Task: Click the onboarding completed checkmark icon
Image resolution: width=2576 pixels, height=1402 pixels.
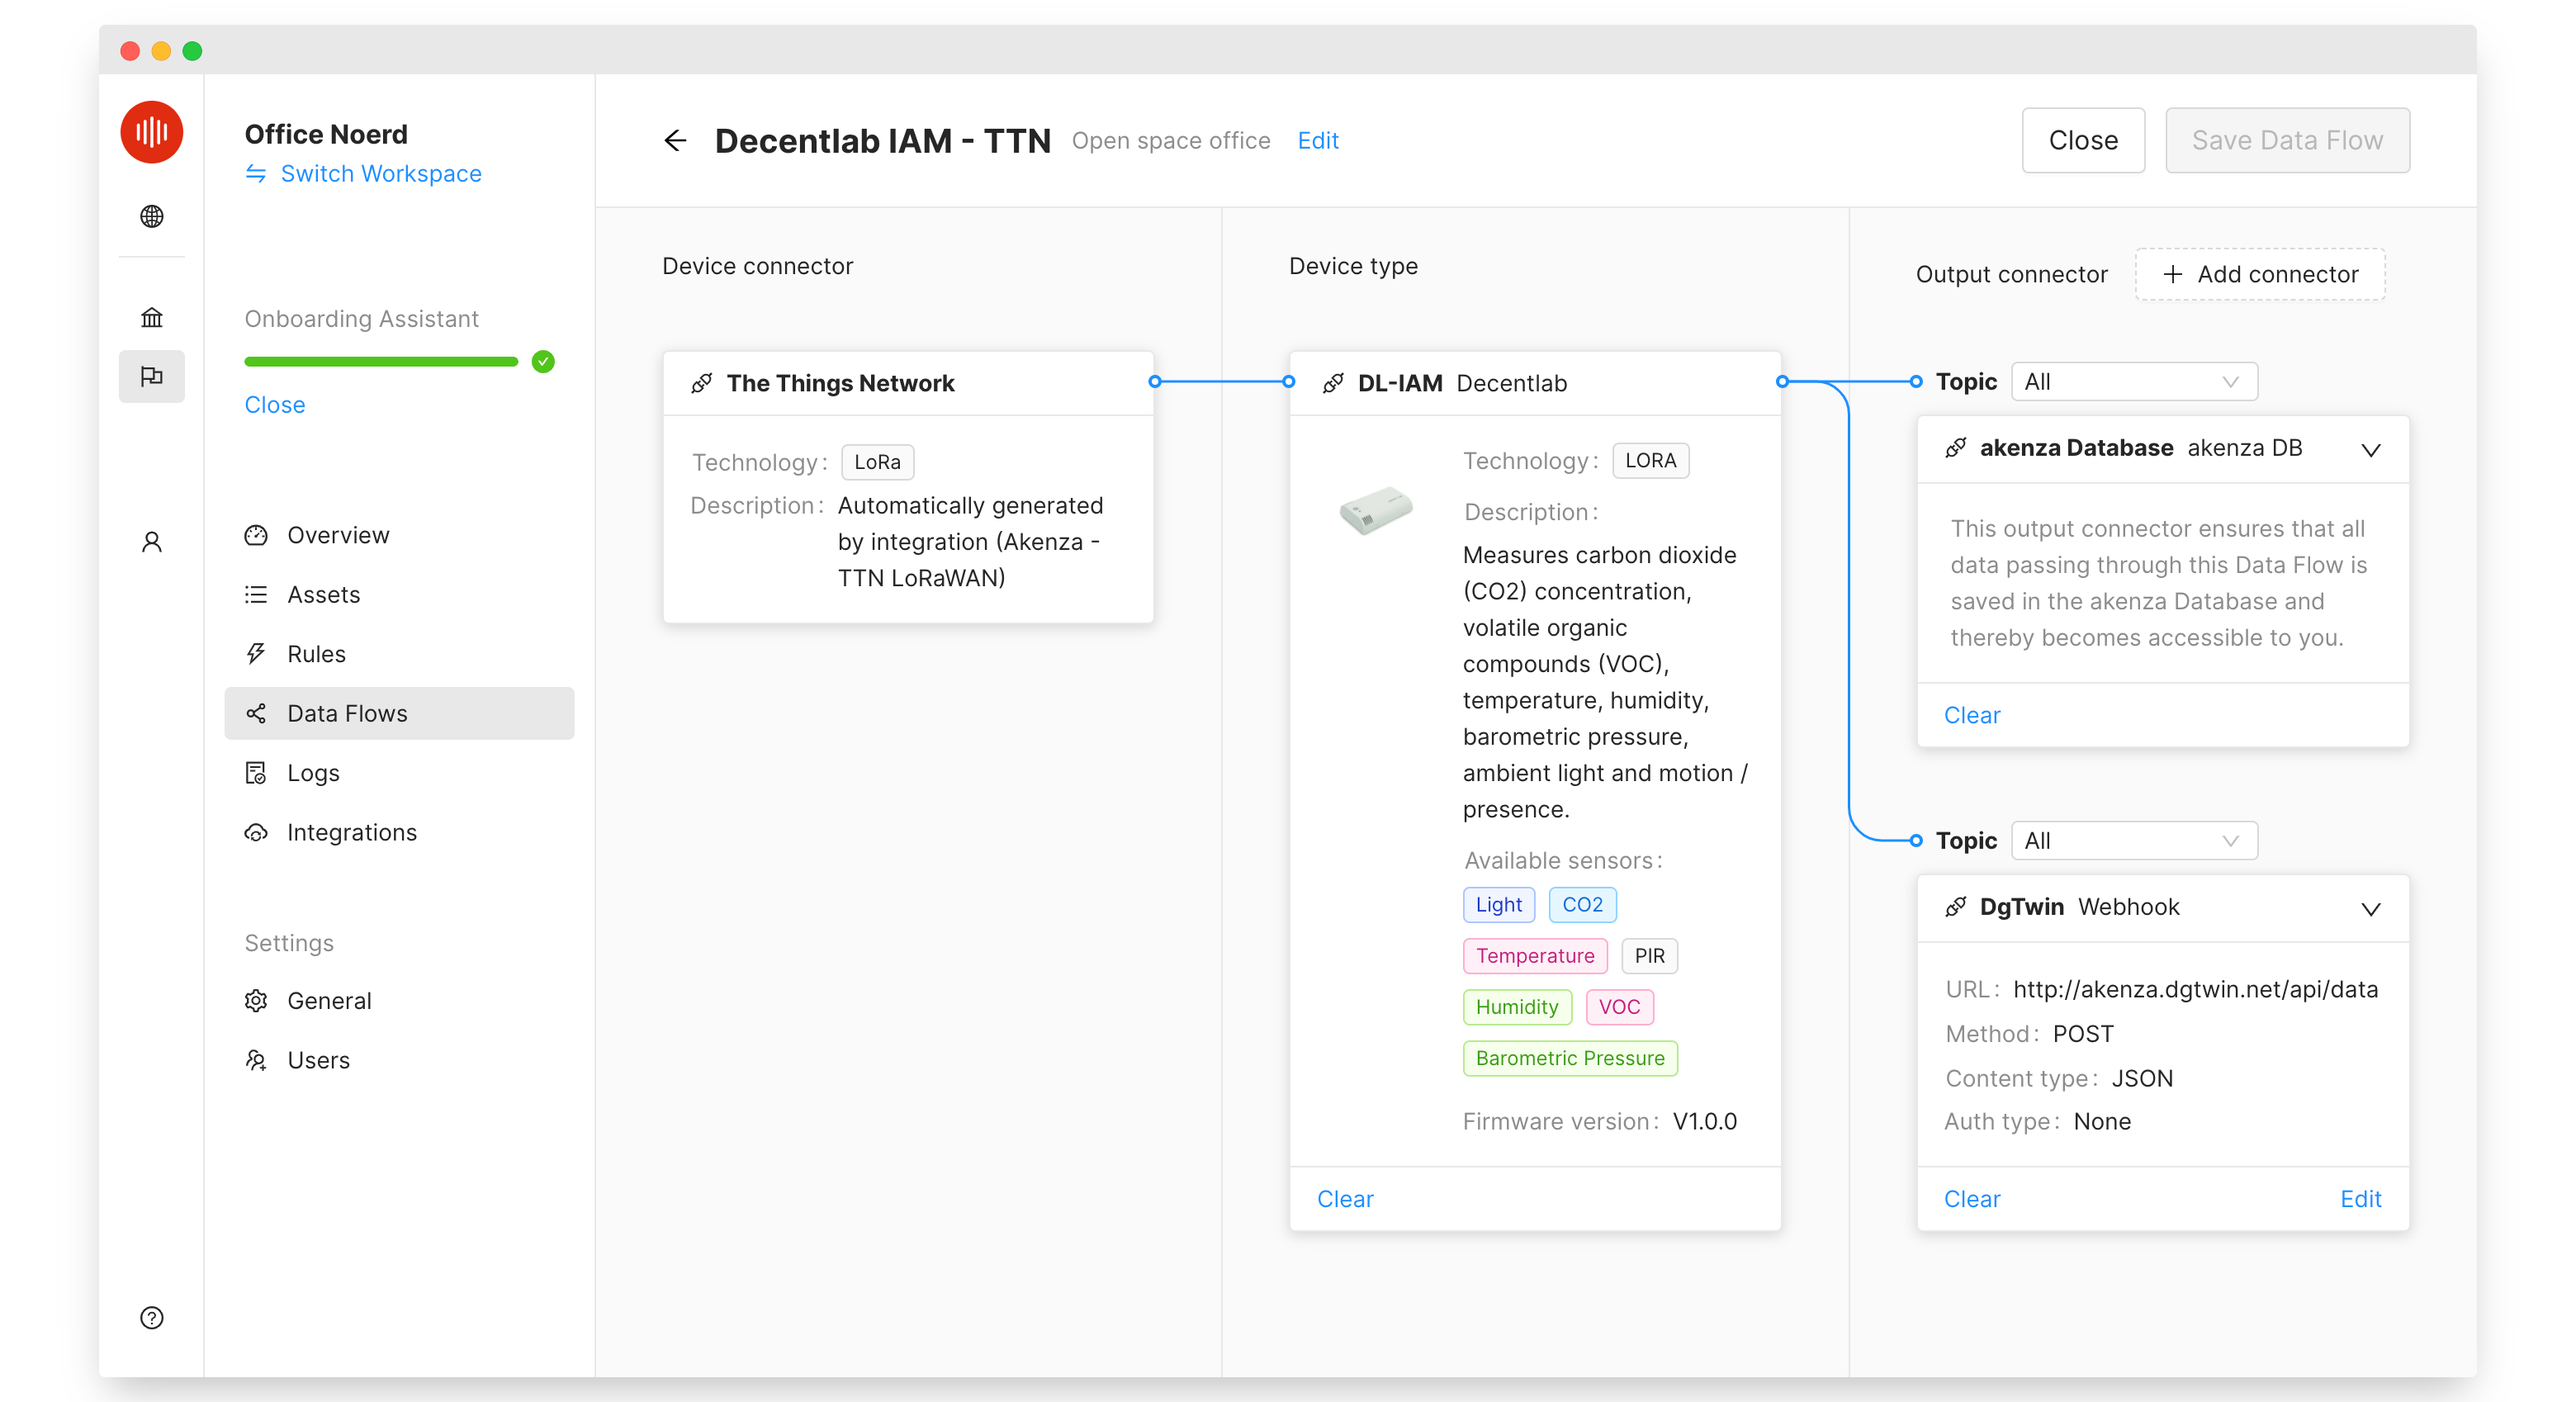Action: [x=543, y=361]
